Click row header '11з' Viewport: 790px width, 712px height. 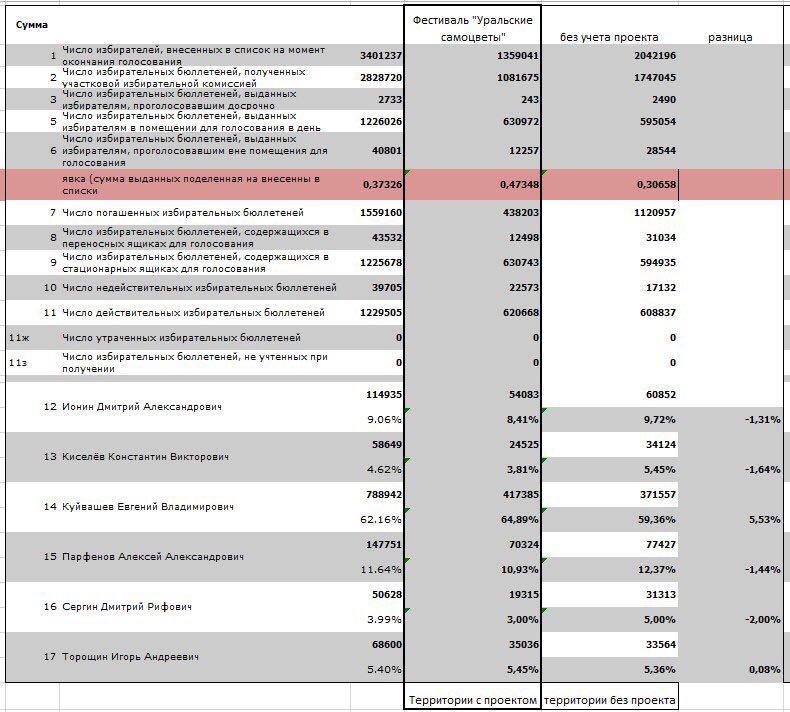click(x=18, y=363)
